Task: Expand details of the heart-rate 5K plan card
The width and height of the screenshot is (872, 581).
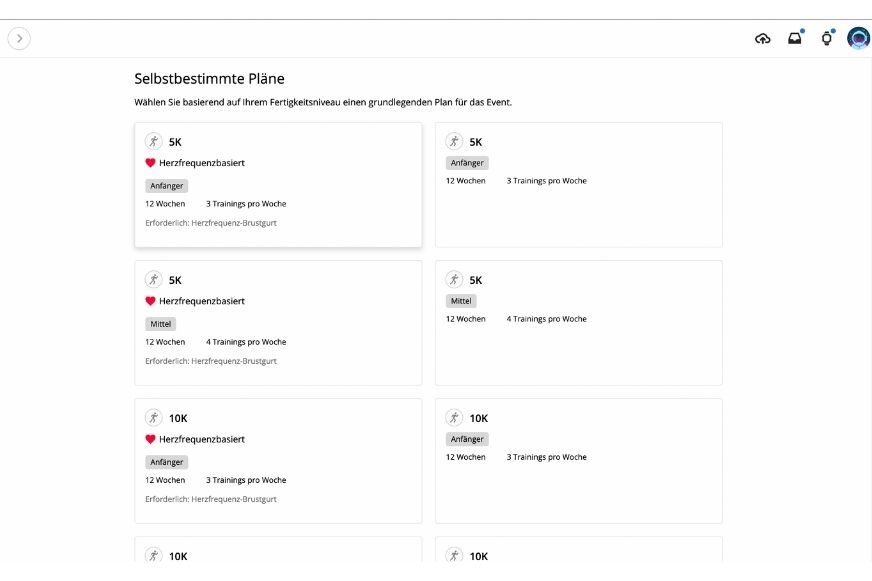Action: pyautogui.click(x=278, y=183)
